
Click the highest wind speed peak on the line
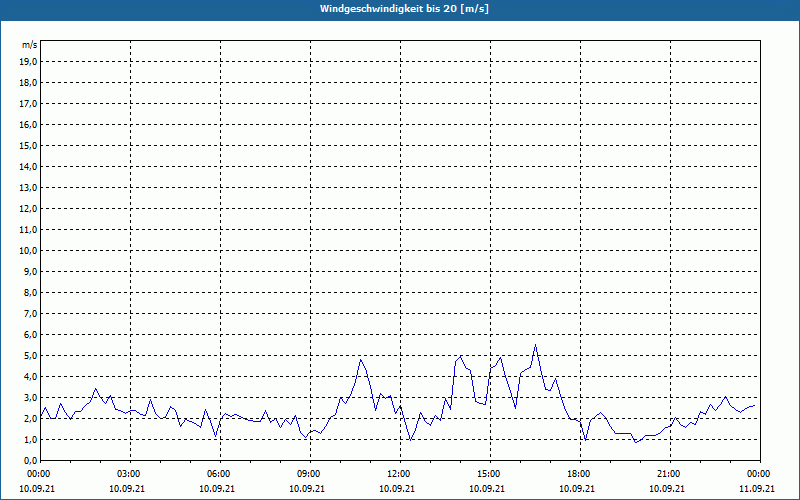click(535, 345)
